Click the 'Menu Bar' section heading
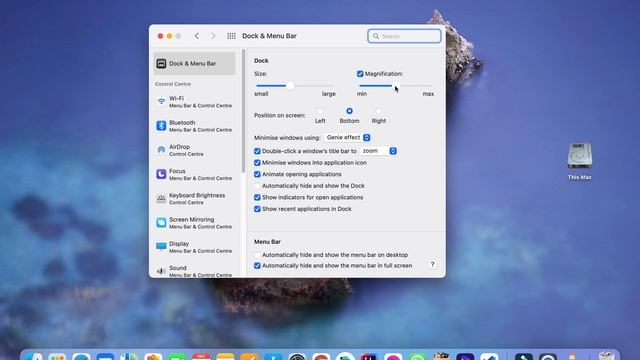Screen dimensions: 640x360 267,242
